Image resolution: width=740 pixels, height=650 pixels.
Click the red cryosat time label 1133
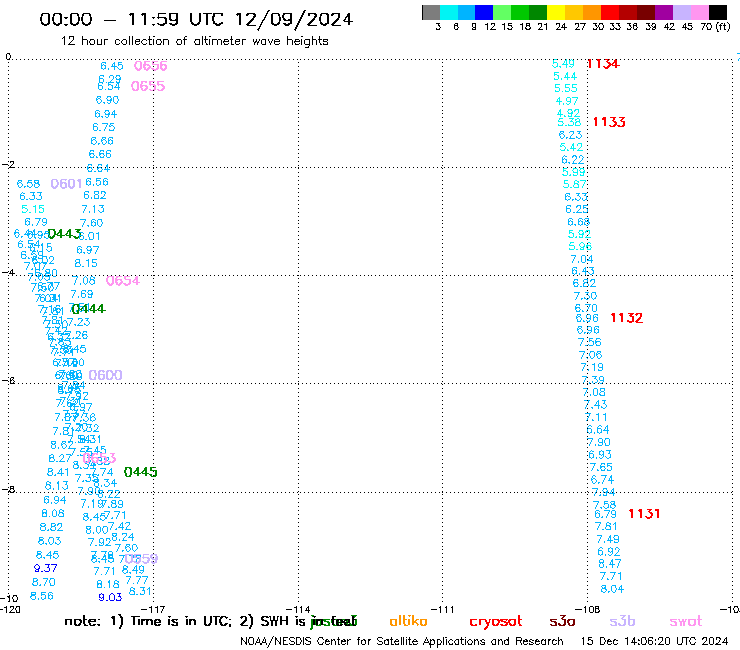(x=609, y=122)
